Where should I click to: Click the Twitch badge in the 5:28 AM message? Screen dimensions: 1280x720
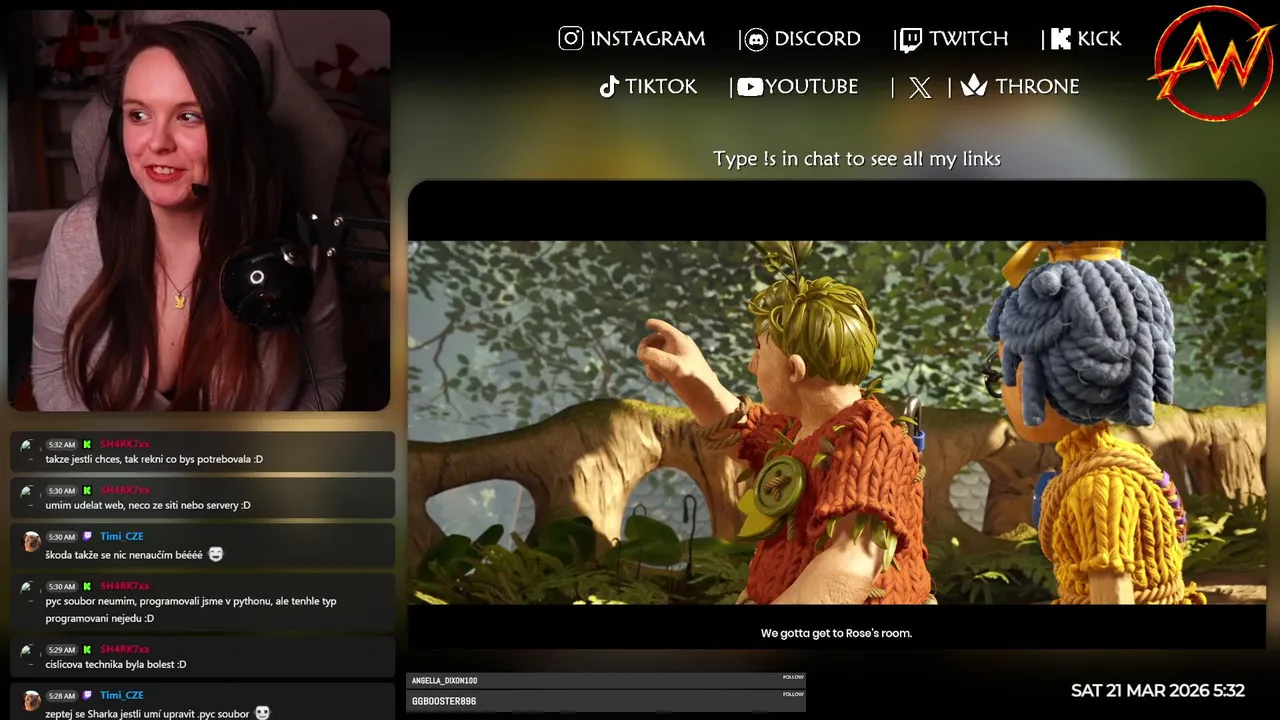pos(87,695)
